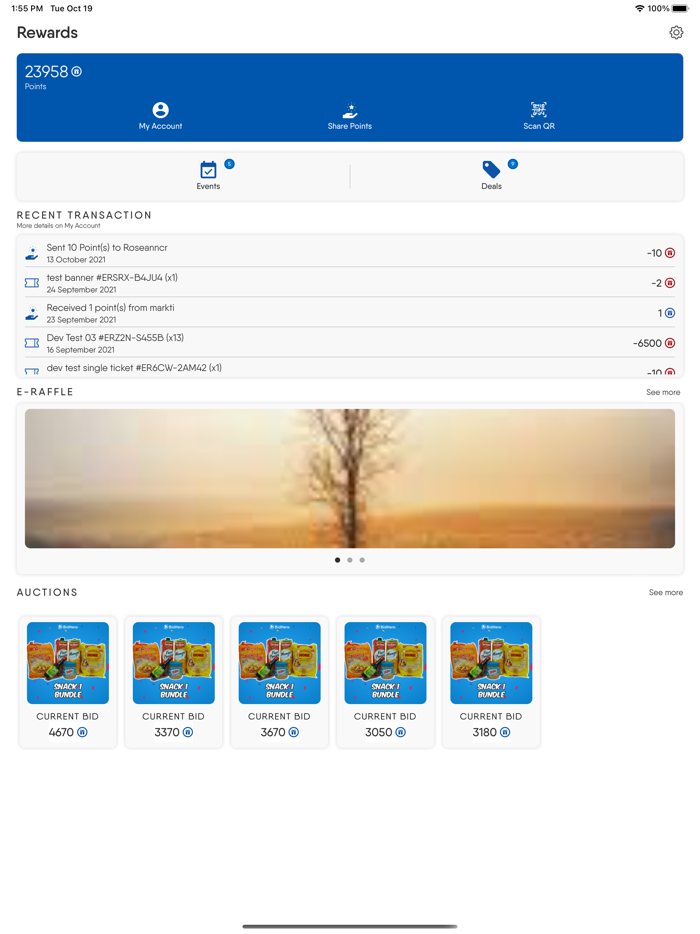This screenshot has height=934, width=700.
Task: Check the battery status icon
Action: point(680,8)
